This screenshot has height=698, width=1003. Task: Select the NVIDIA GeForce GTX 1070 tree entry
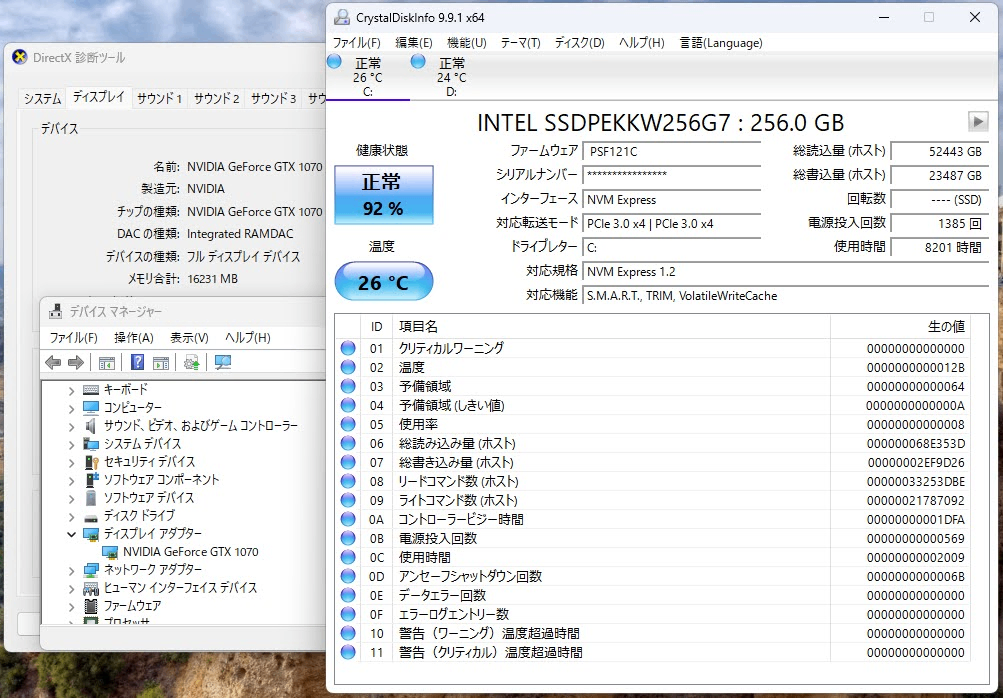pos(191,551)
